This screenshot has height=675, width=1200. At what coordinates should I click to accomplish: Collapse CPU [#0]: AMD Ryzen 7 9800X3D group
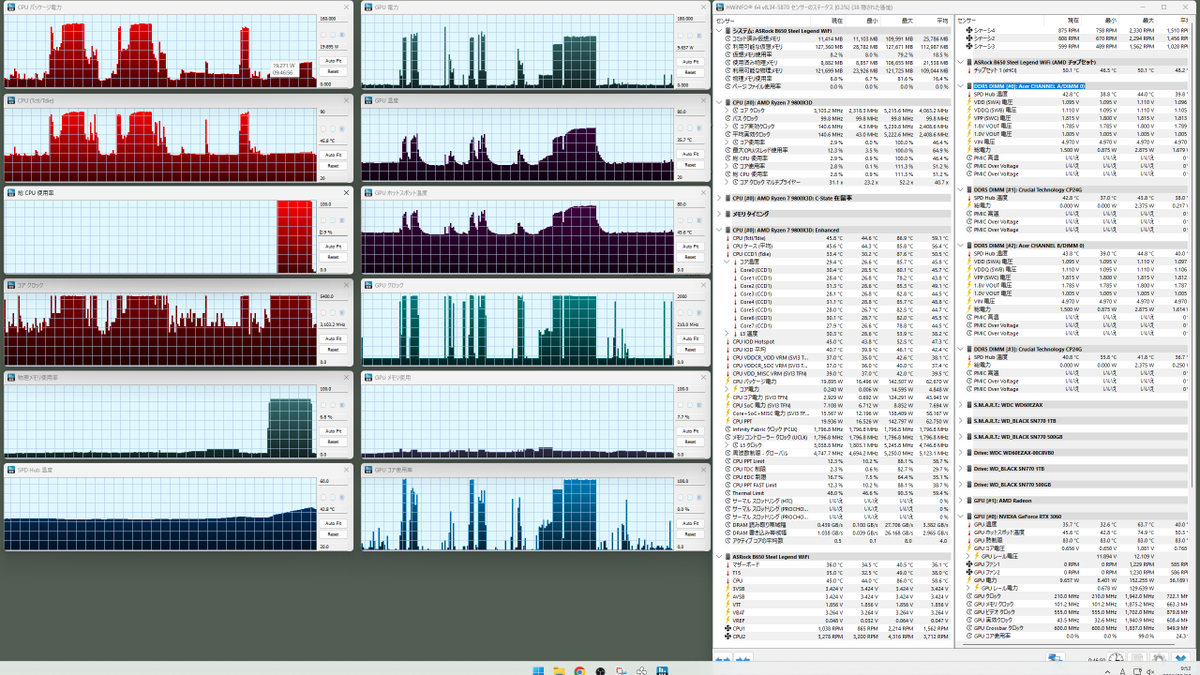click(718, 102)
